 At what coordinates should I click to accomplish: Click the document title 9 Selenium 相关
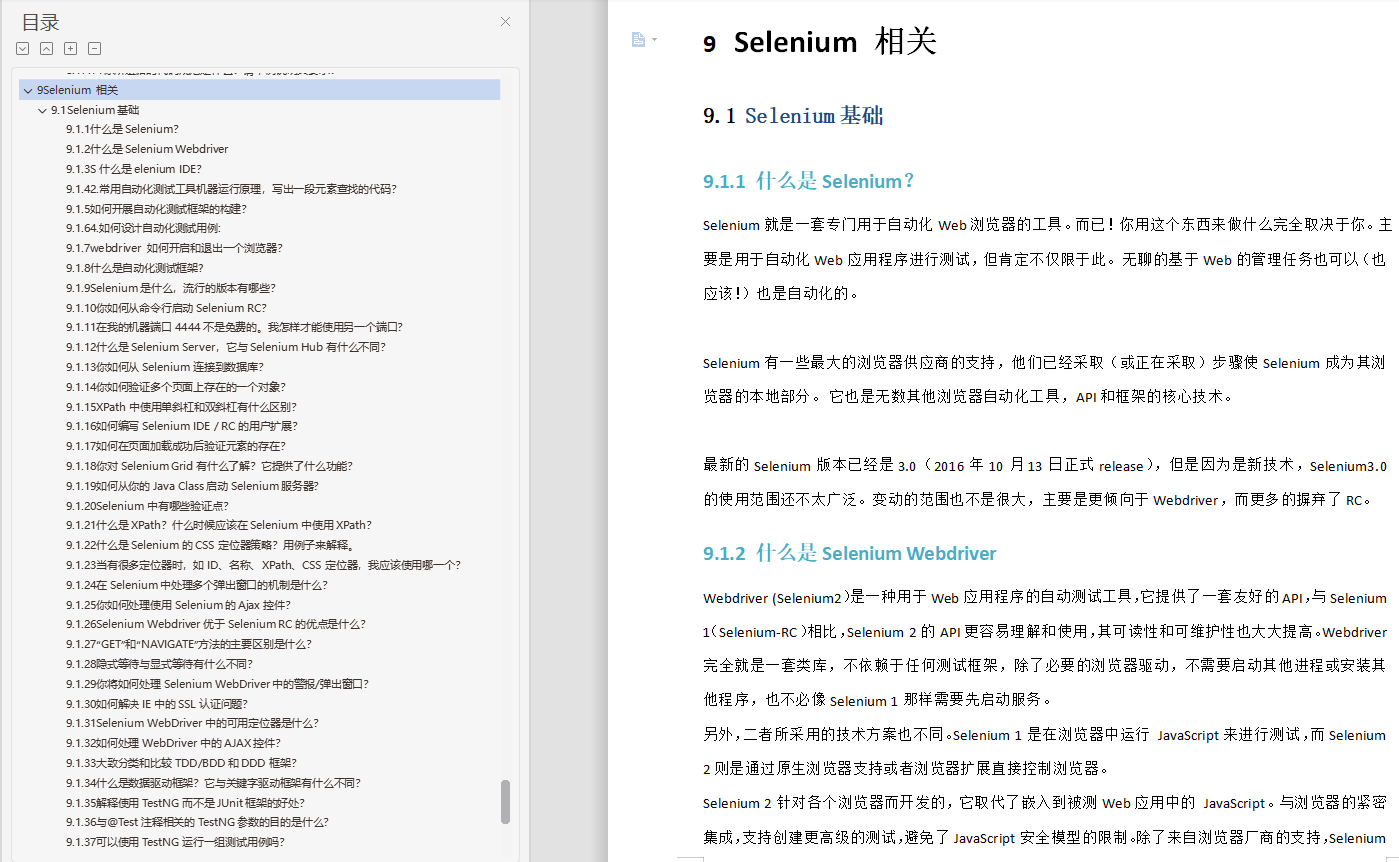[x=820, y=42]
